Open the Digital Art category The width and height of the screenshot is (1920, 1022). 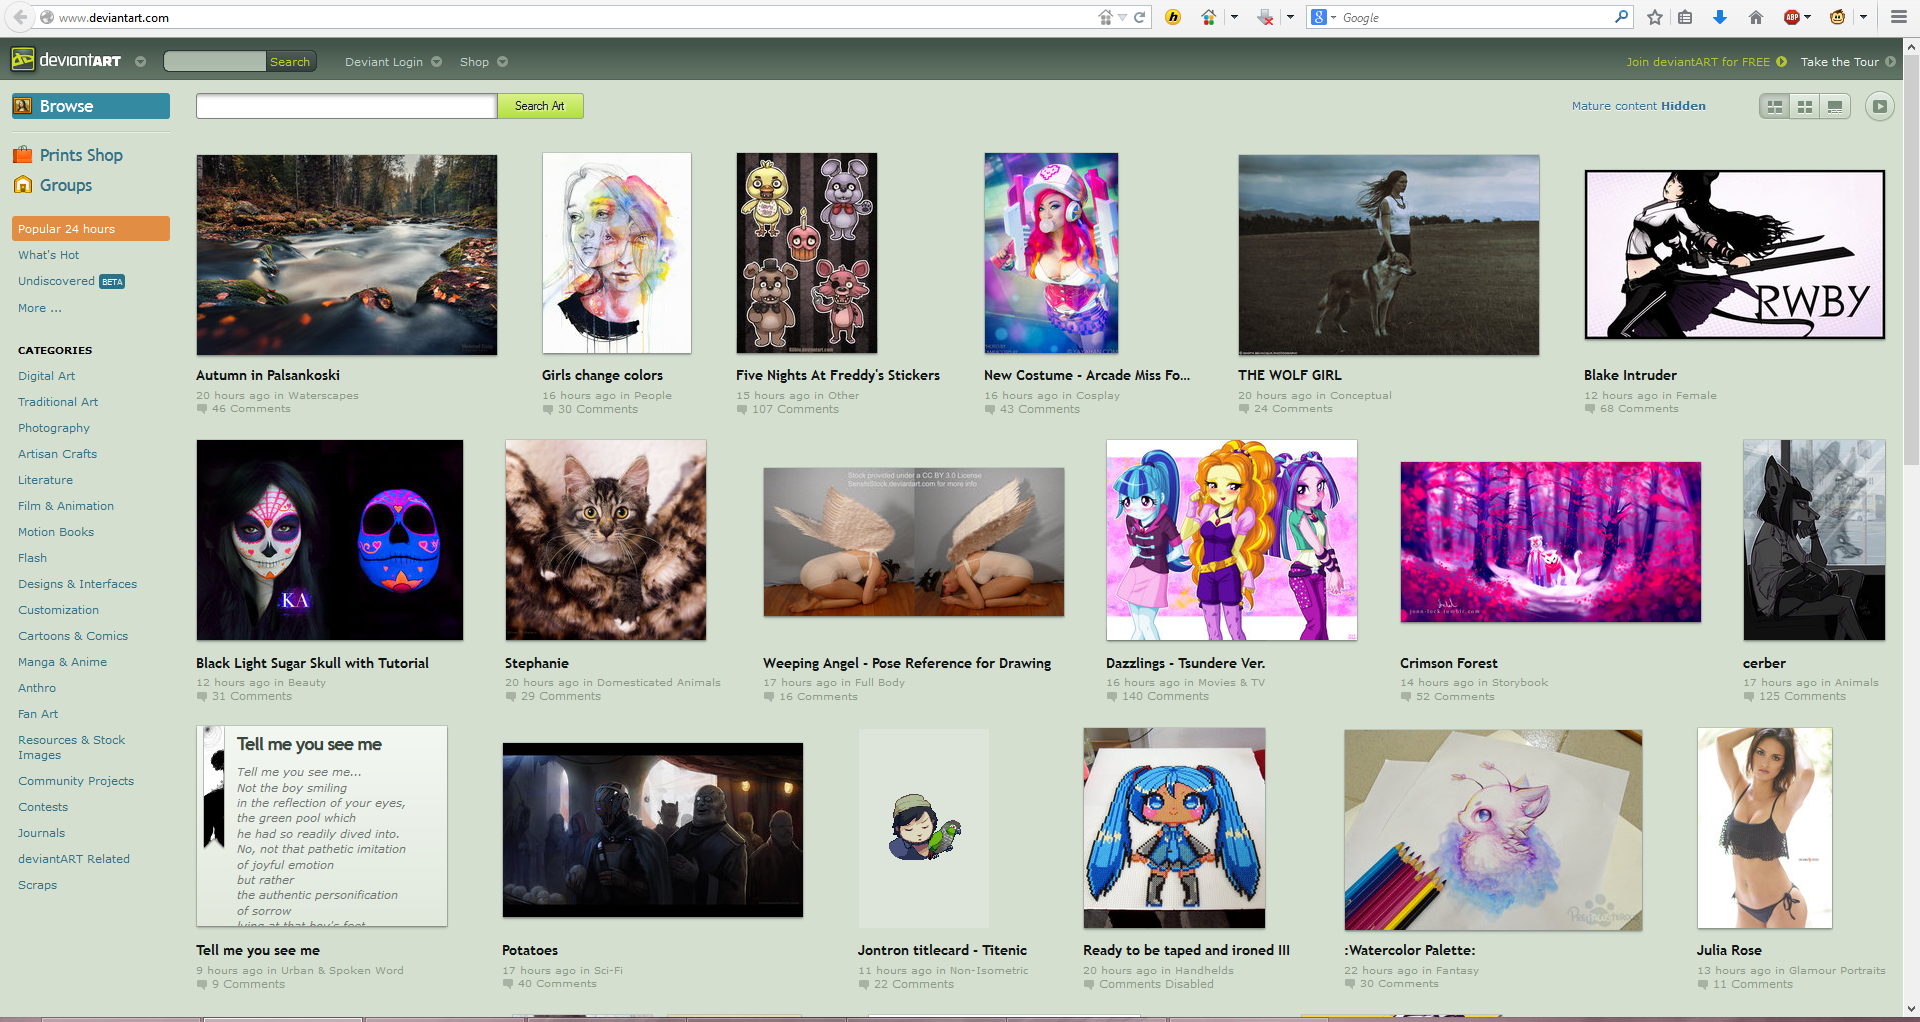pos(46,376)
